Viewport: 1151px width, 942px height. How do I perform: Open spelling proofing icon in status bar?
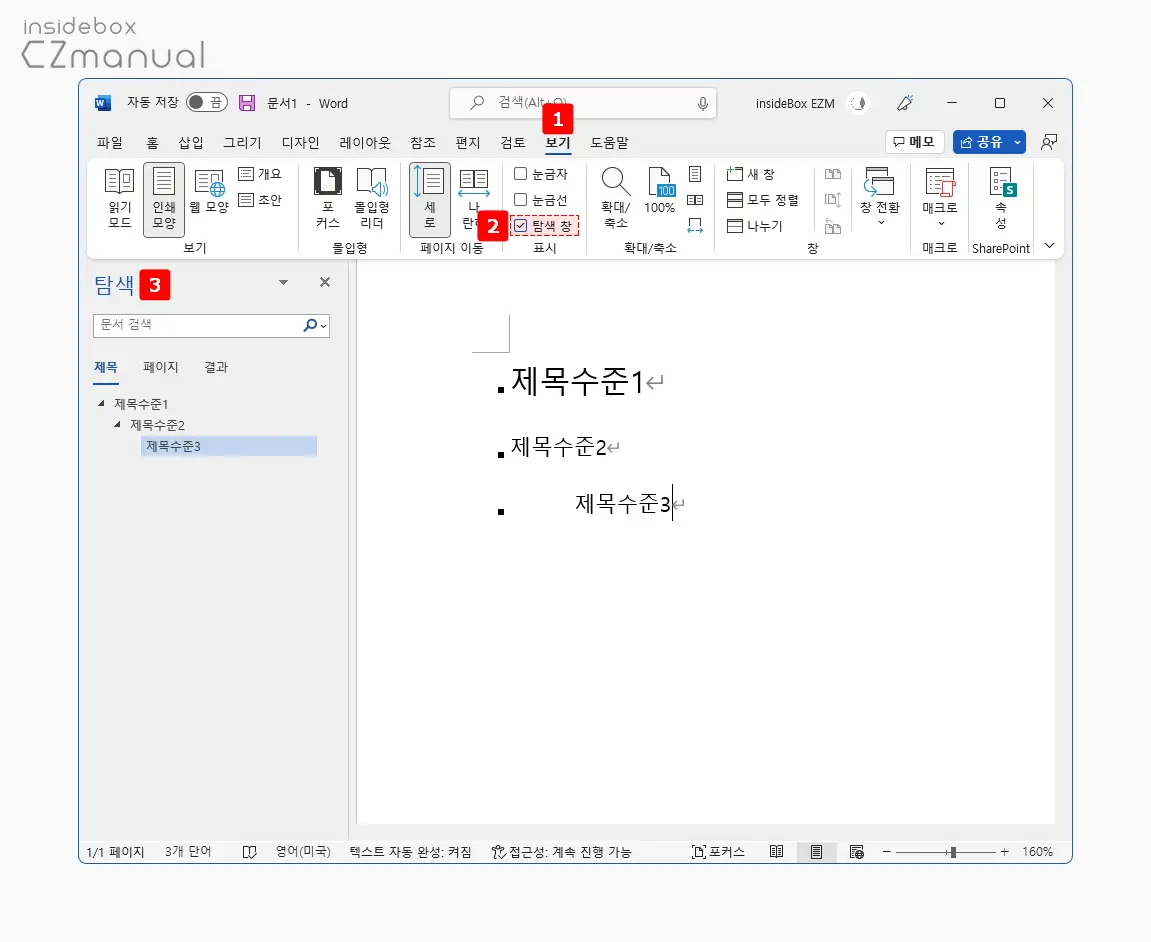point(250,852)
